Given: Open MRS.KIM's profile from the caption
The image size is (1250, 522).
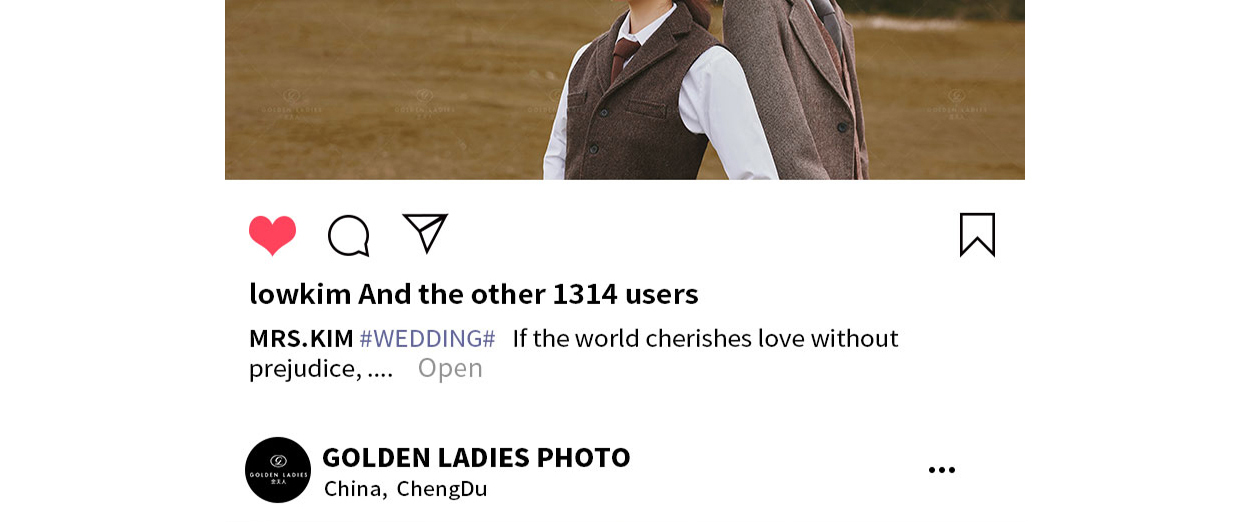Looking at the screenshot, I should (x=301, y=338).
